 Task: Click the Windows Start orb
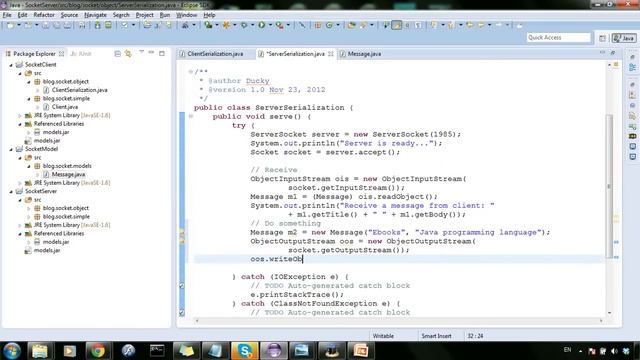tap(11, 351)
